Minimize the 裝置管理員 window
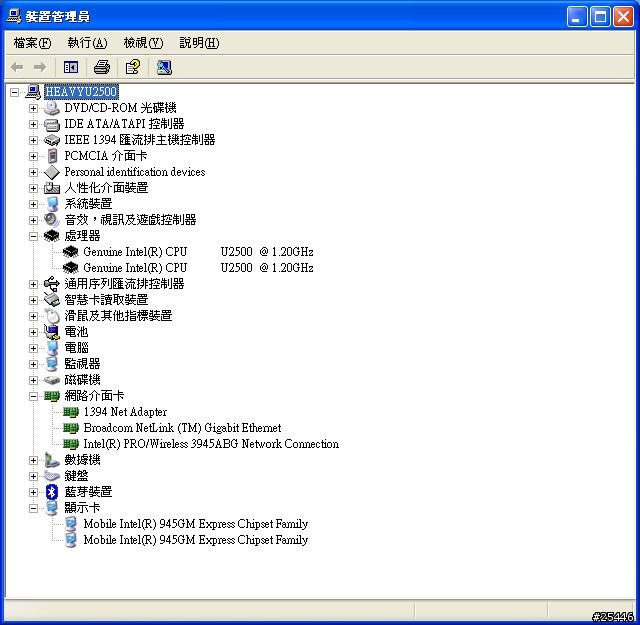 577,17
